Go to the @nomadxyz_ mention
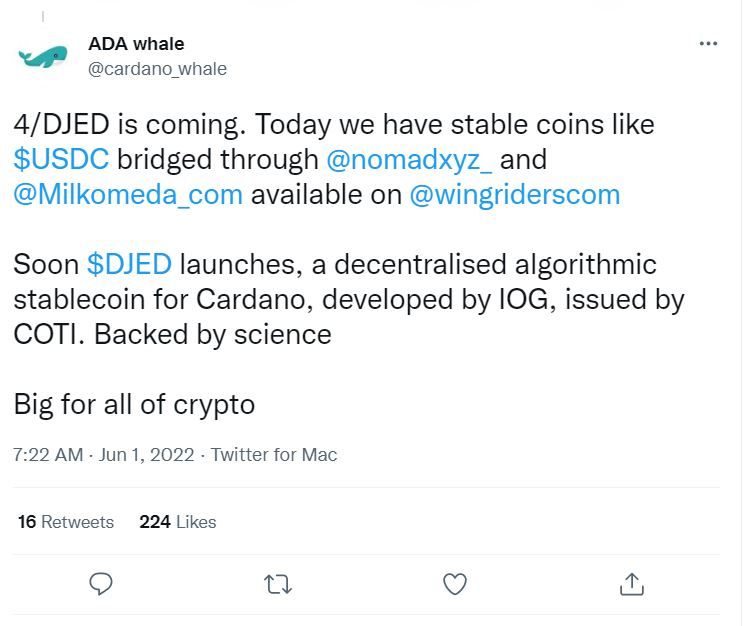This screenshot has height=626, width=746. click(x=409, y=160)
